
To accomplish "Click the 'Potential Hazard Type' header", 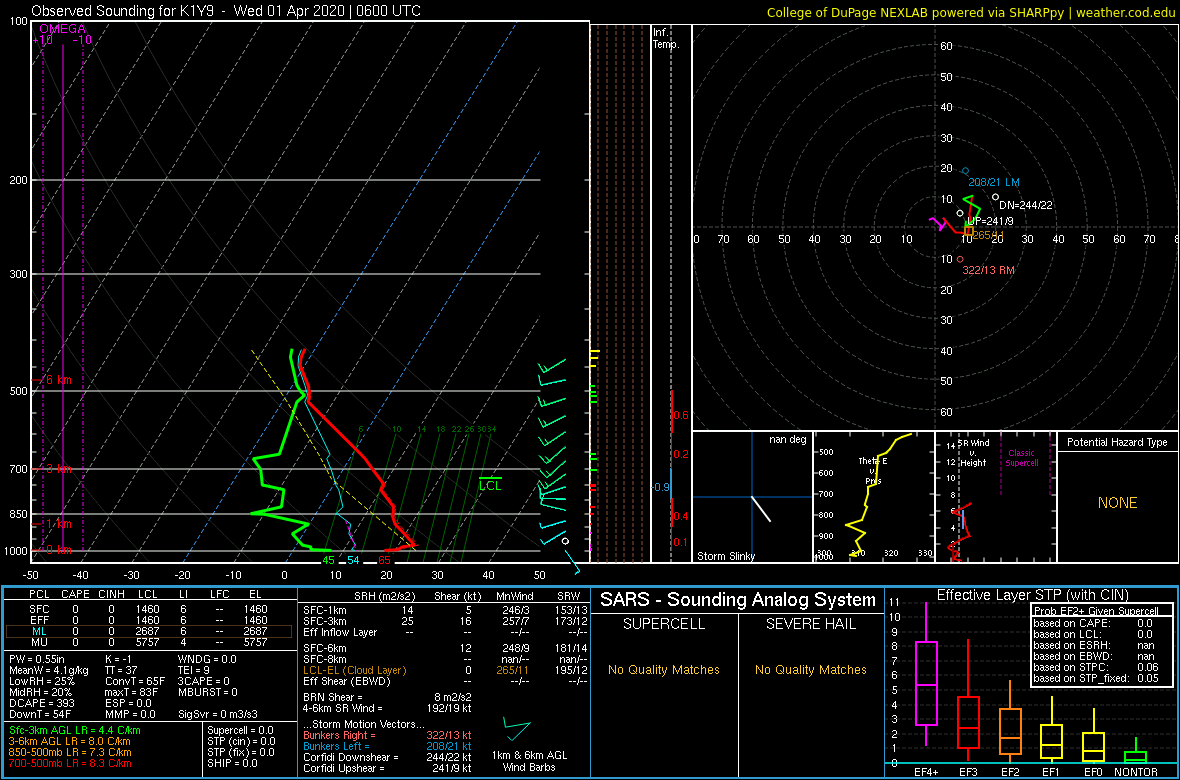I will pyautogui.click(x=1117, y=442).
